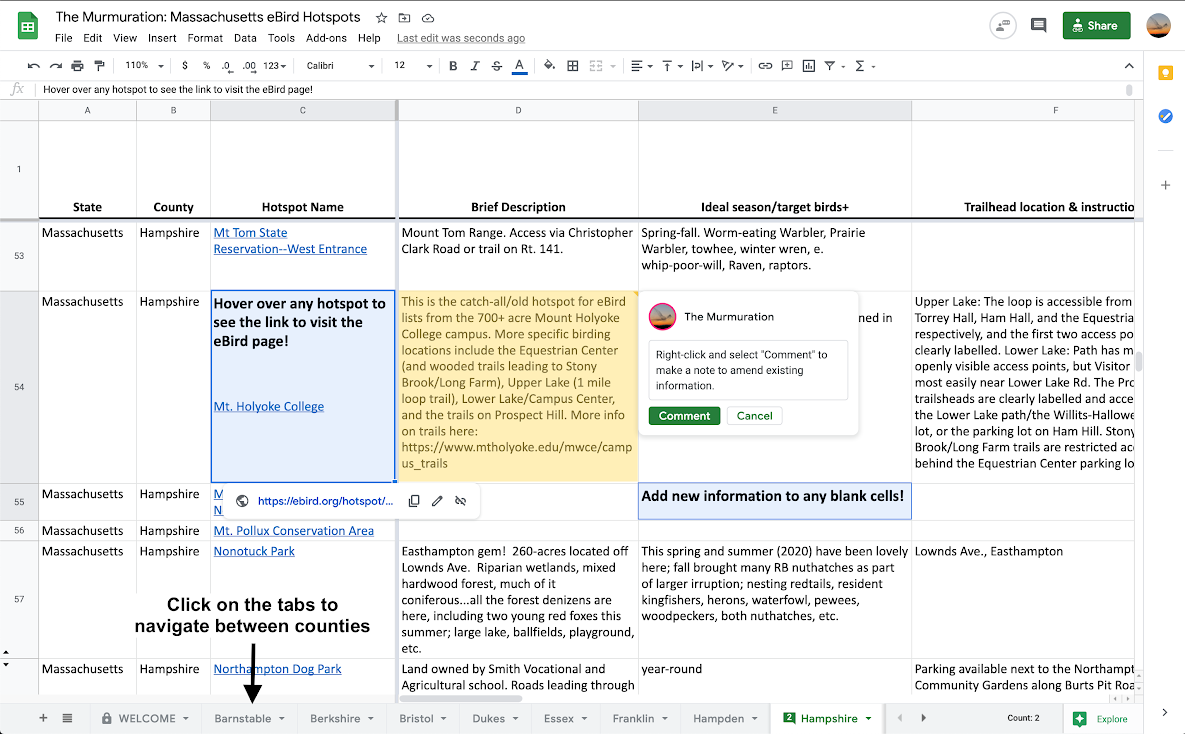Open text wrapping dropdown
This screenshot has width=1185, height=734.
tap(702, 66)
